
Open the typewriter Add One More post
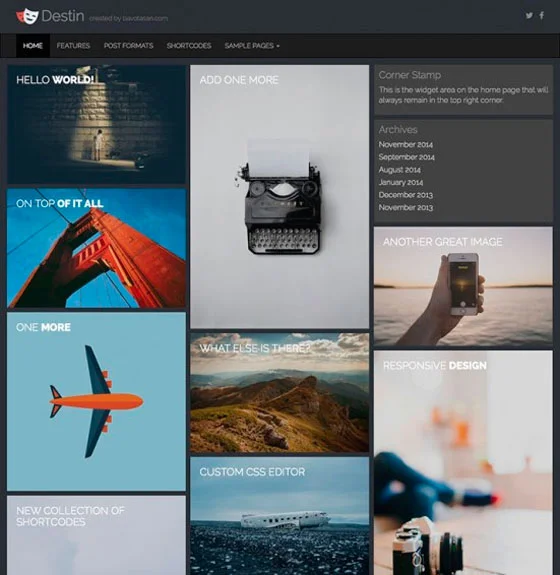point(279,197)
